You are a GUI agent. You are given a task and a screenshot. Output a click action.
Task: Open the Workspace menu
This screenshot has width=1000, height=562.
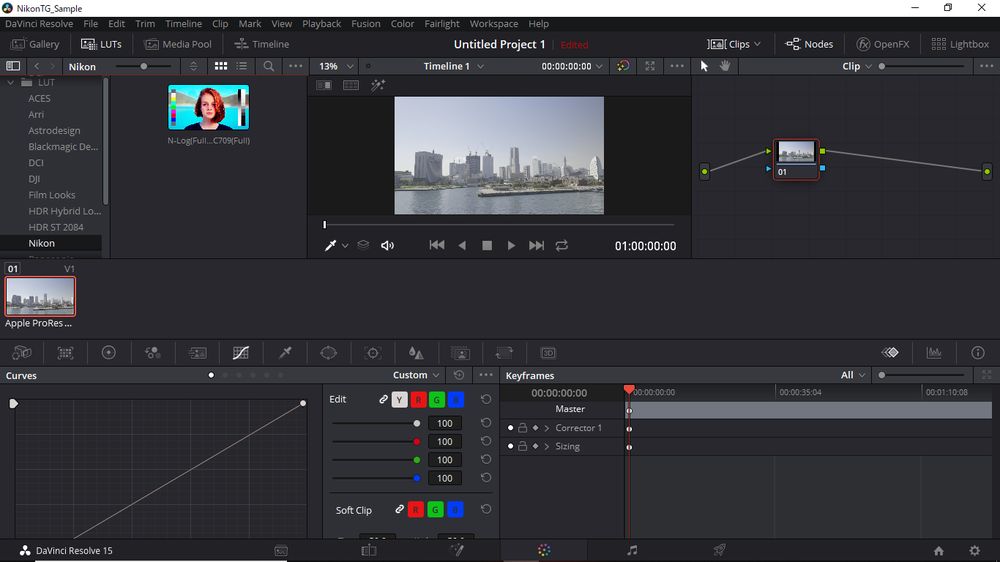click(x=494, y=24)
